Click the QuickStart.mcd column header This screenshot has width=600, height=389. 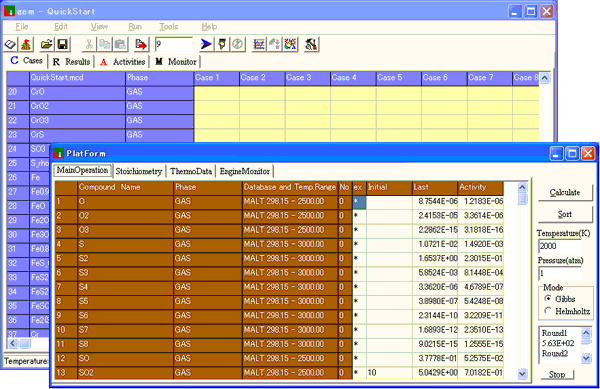pyautogui.click(x=78, y=78)
